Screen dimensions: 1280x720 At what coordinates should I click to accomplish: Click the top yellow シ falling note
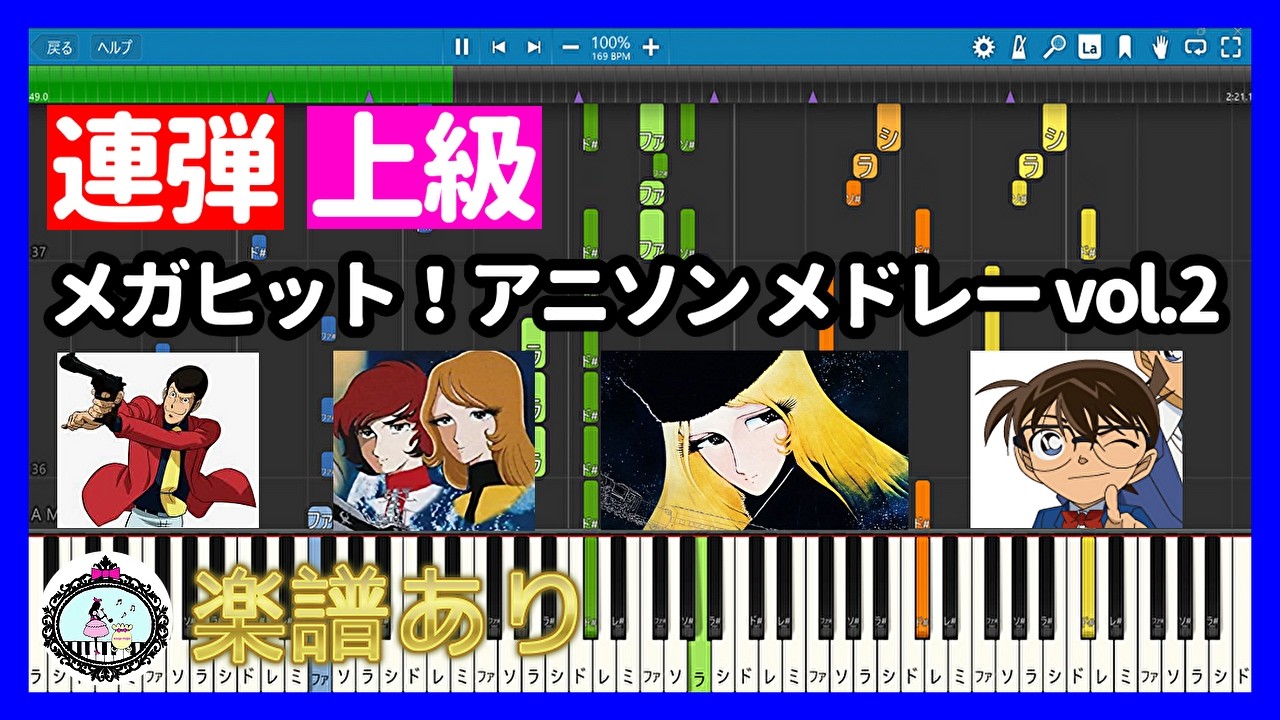1054,128
